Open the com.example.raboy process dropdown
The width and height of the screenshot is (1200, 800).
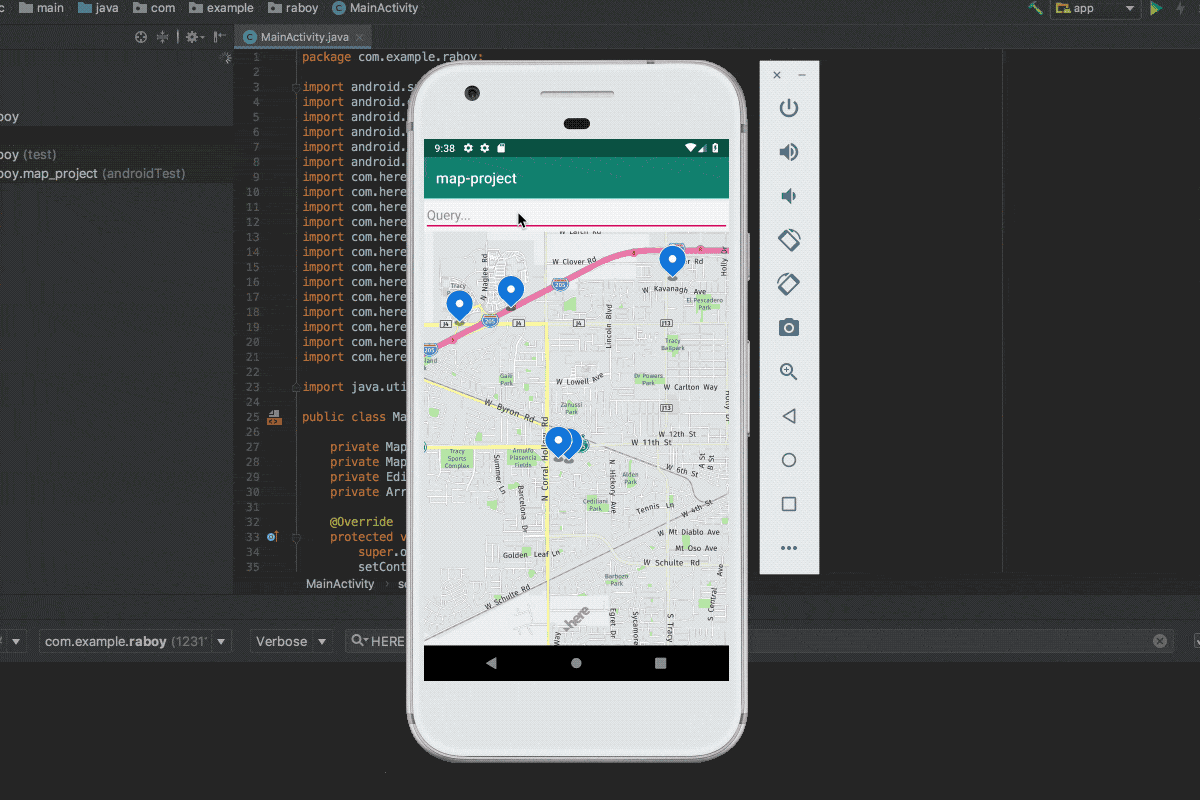pyautogui.click(x=135, y=641)
